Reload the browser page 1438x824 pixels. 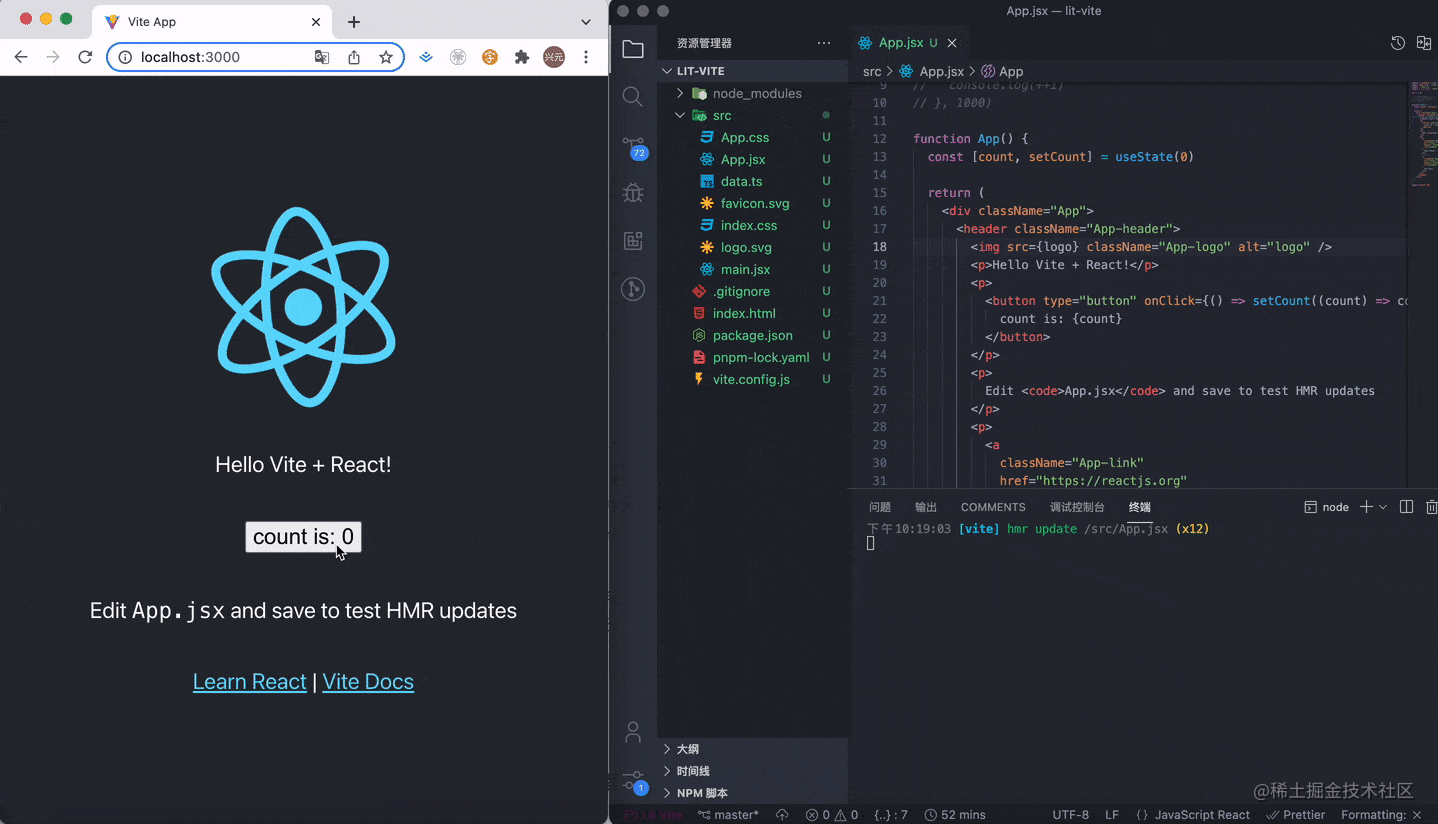click(85, 57)
